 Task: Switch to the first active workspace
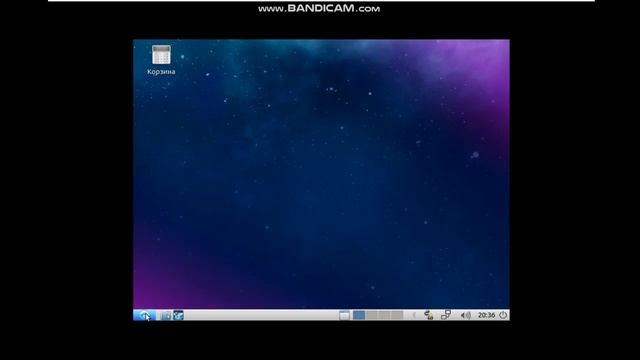(359, 315)
